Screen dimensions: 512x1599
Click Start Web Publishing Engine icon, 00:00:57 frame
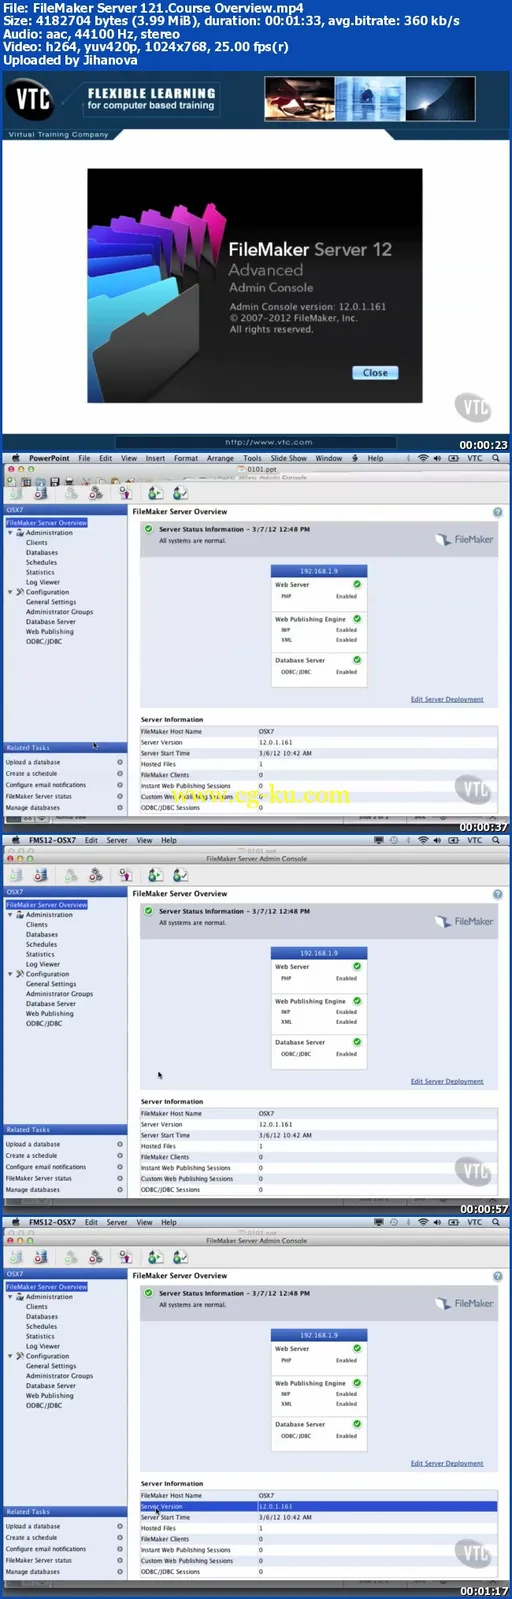(71, 875)
